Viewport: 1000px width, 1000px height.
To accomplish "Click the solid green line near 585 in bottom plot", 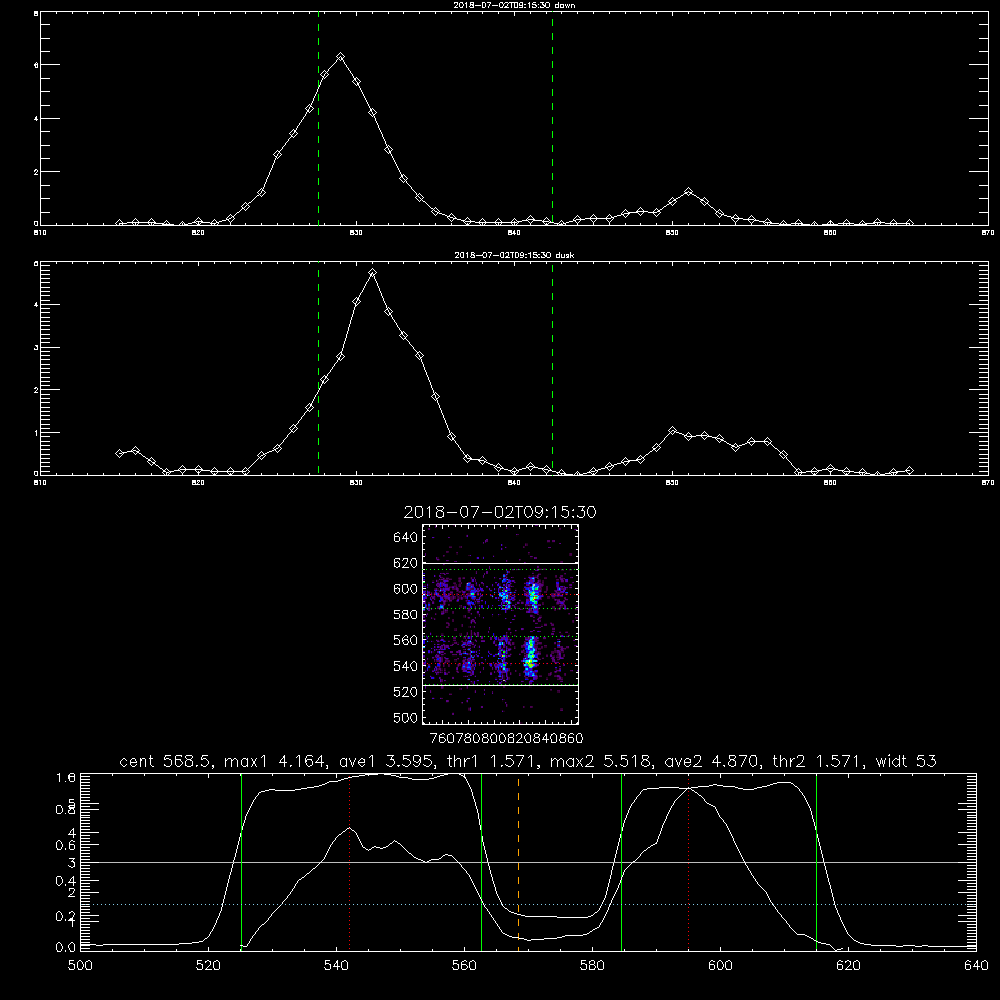I will (x=621, y=862).
